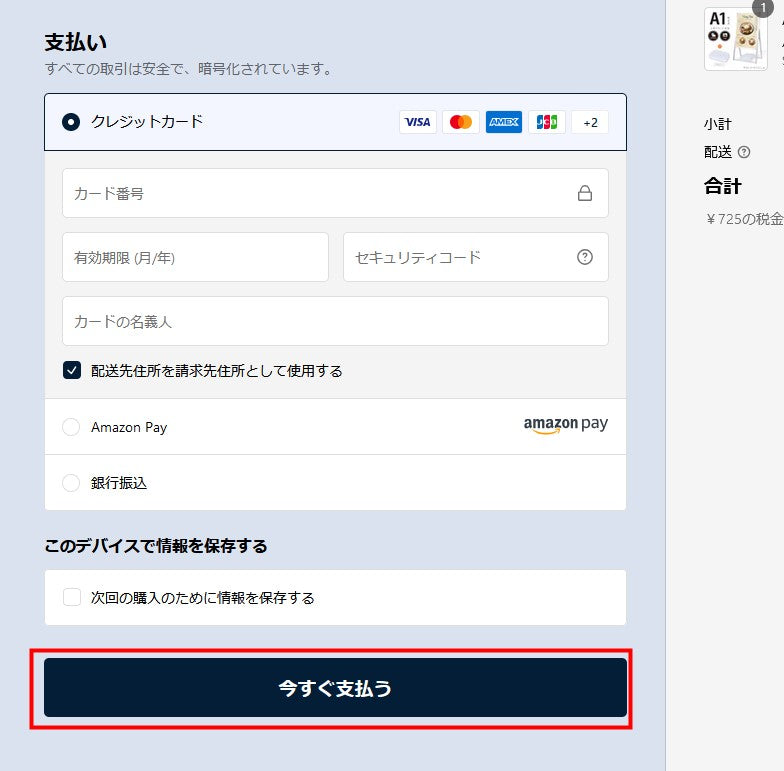This screenshot has height=771, width=784.
Task: Click the カードの名義人 input field
Action: coord(335,322)
